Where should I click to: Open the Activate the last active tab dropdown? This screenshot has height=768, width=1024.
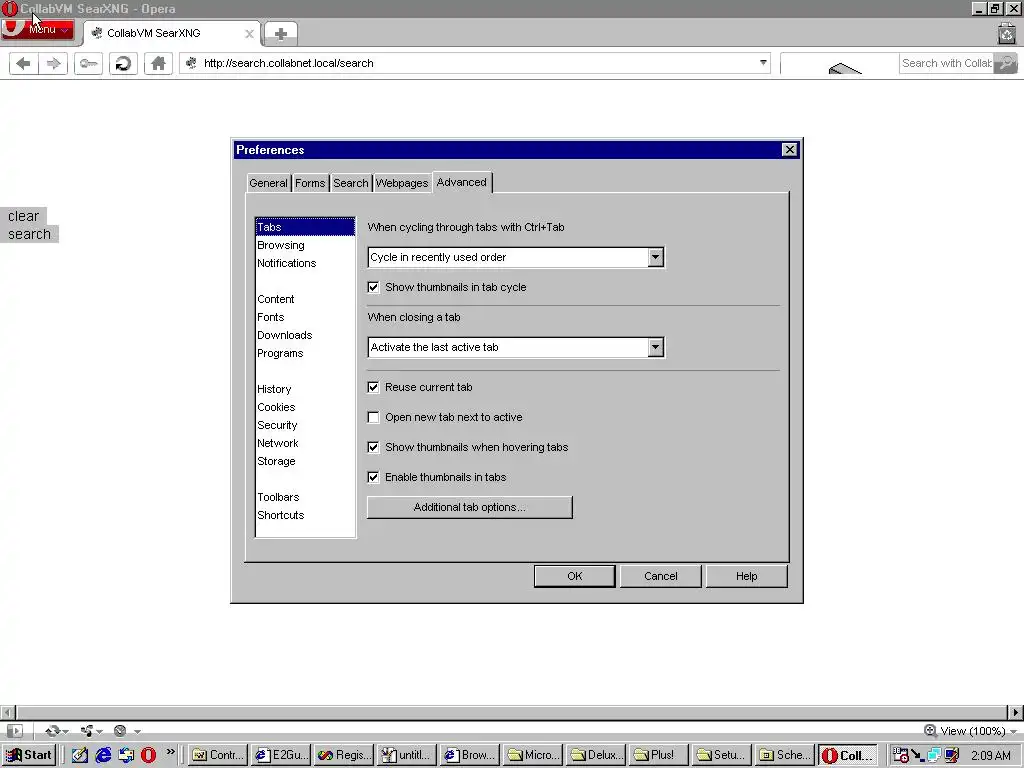pos(516,347)
